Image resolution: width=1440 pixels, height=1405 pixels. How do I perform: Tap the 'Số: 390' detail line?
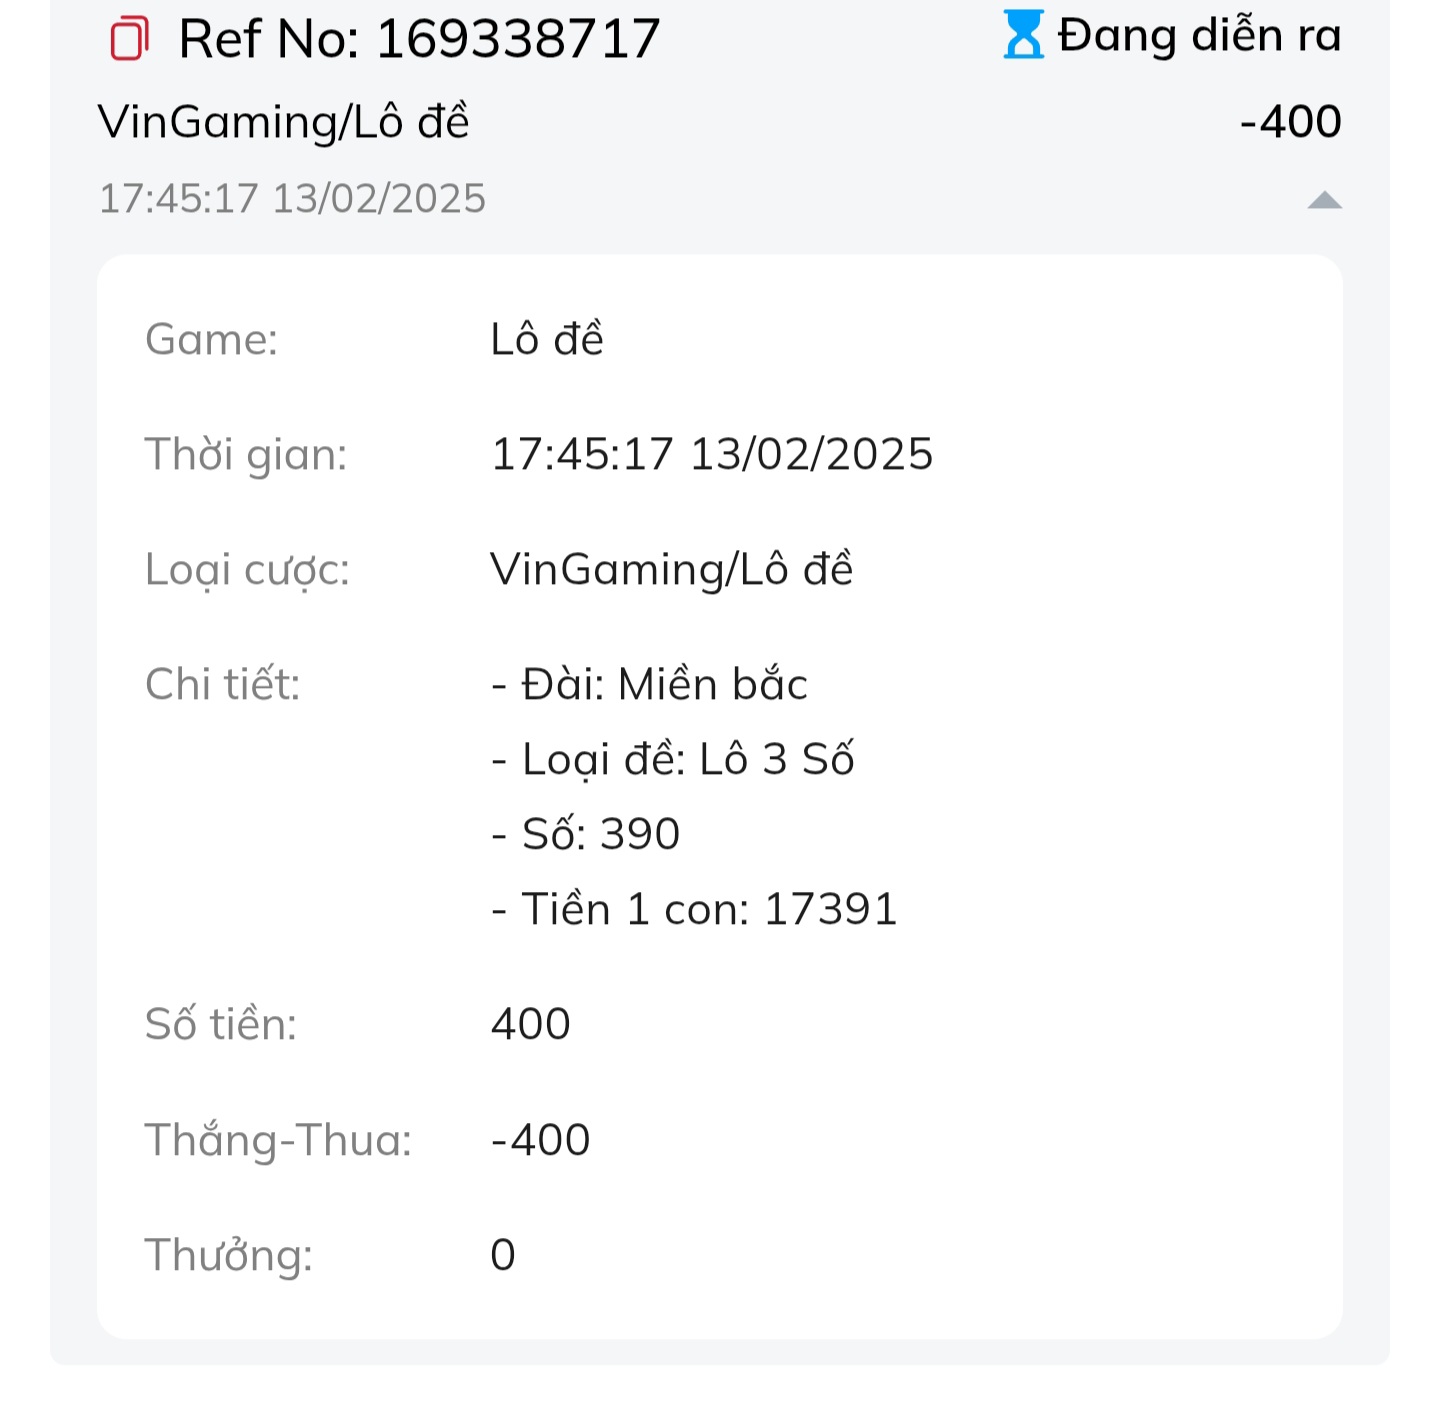pos(586,834)
